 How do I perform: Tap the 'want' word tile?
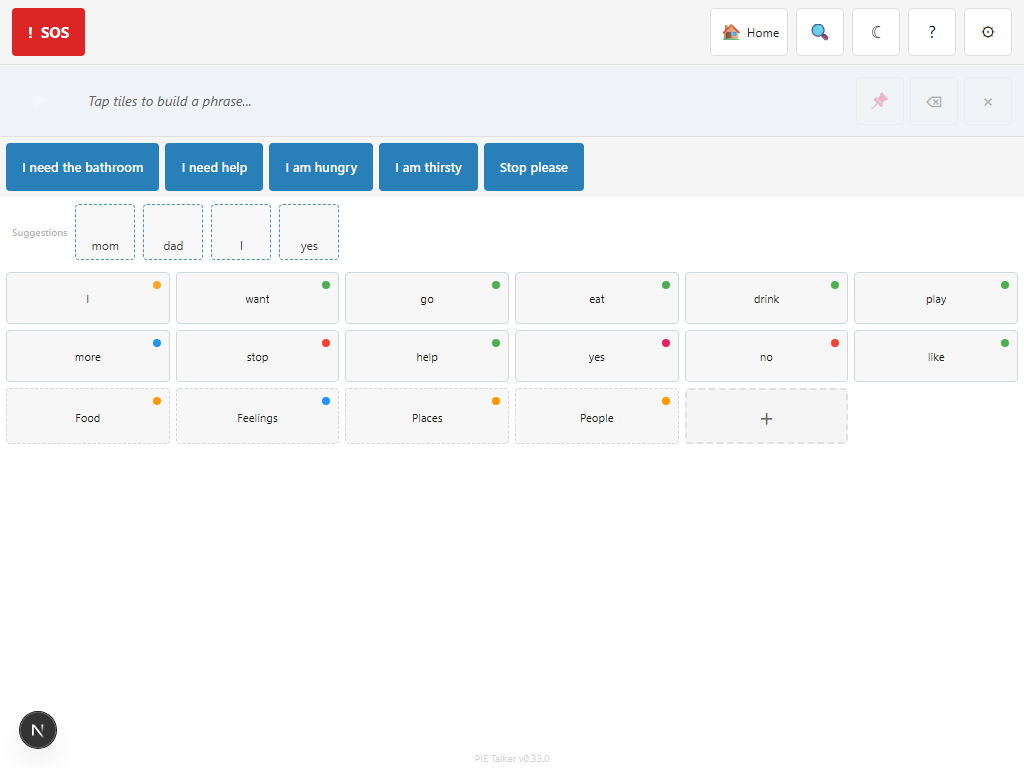[257, 298]
